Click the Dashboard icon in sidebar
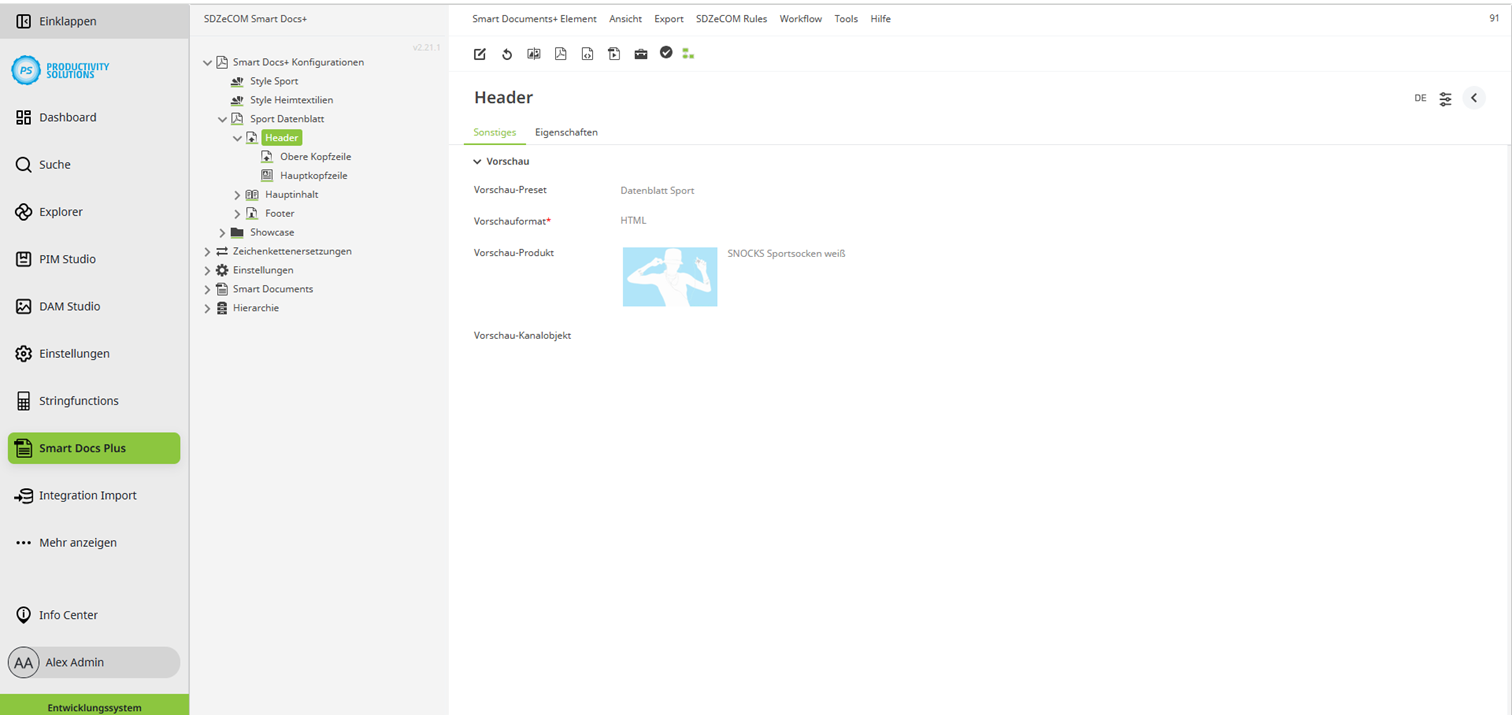 pyautogui.click(x=24, y=117)
